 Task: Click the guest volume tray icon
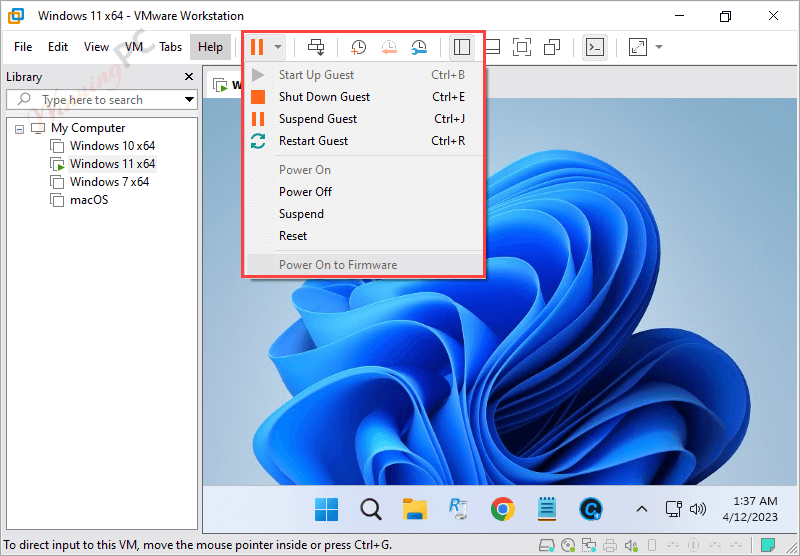[x=697, y=509]
